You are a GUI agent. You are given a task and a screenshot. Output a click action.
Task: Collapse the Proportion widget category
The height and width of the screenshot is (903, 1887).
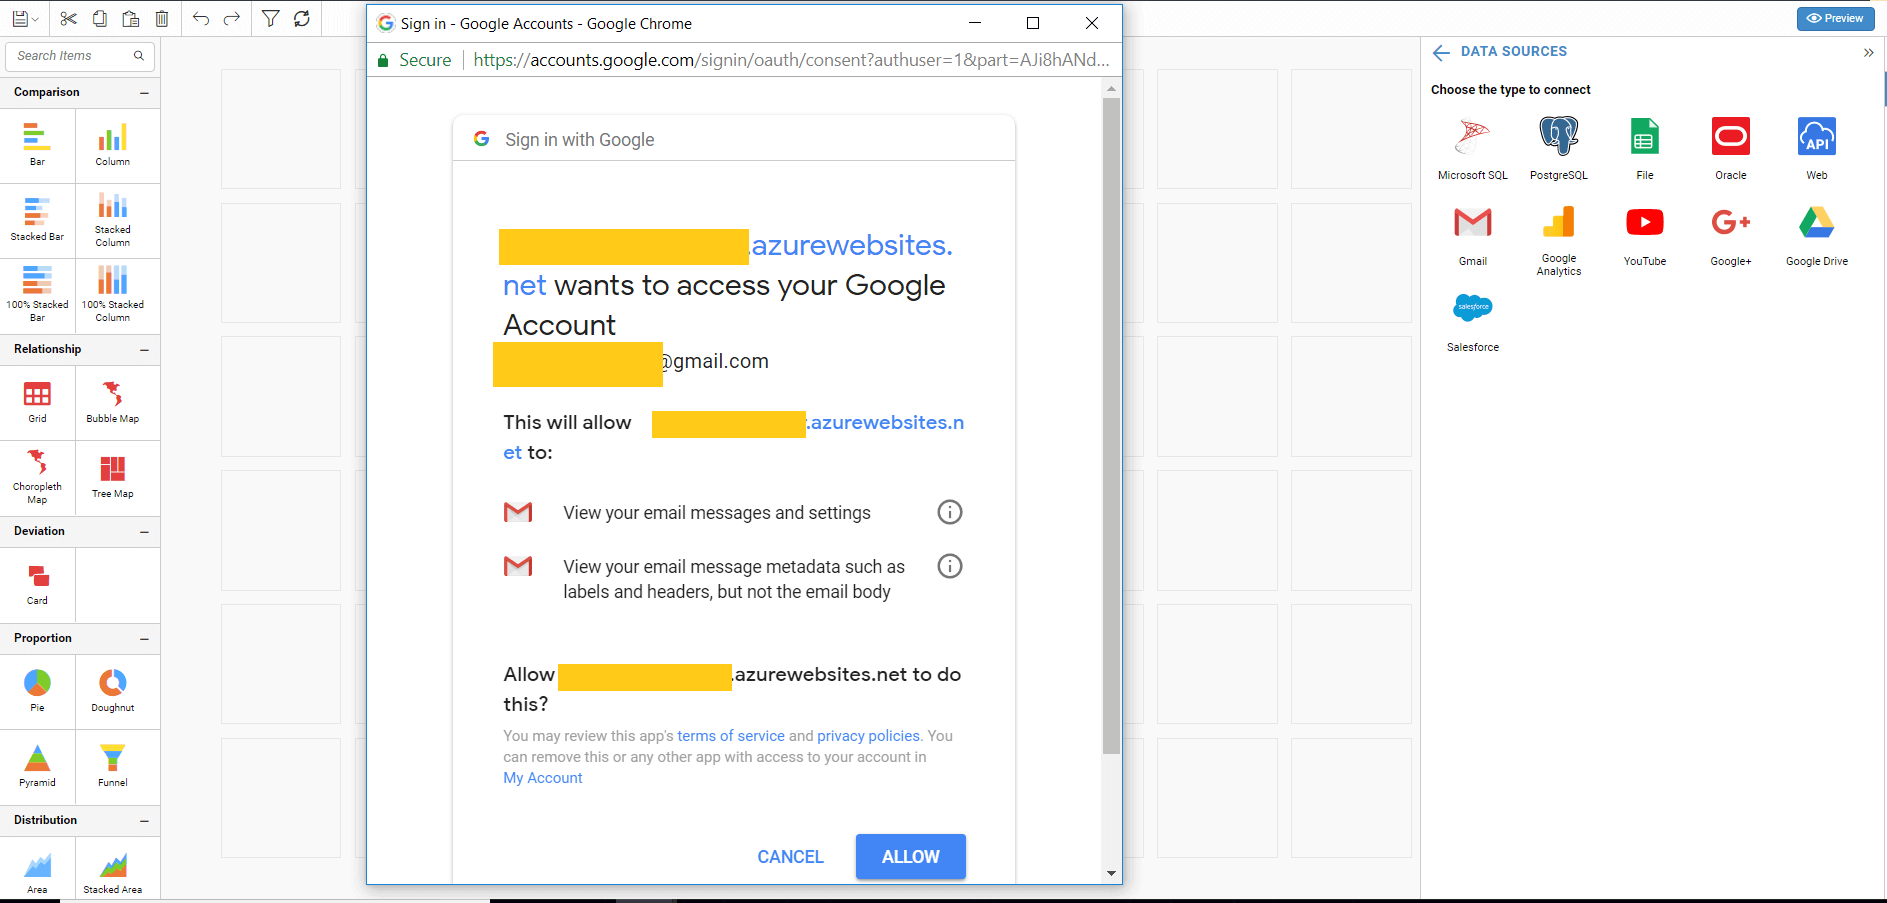[144, 639]
